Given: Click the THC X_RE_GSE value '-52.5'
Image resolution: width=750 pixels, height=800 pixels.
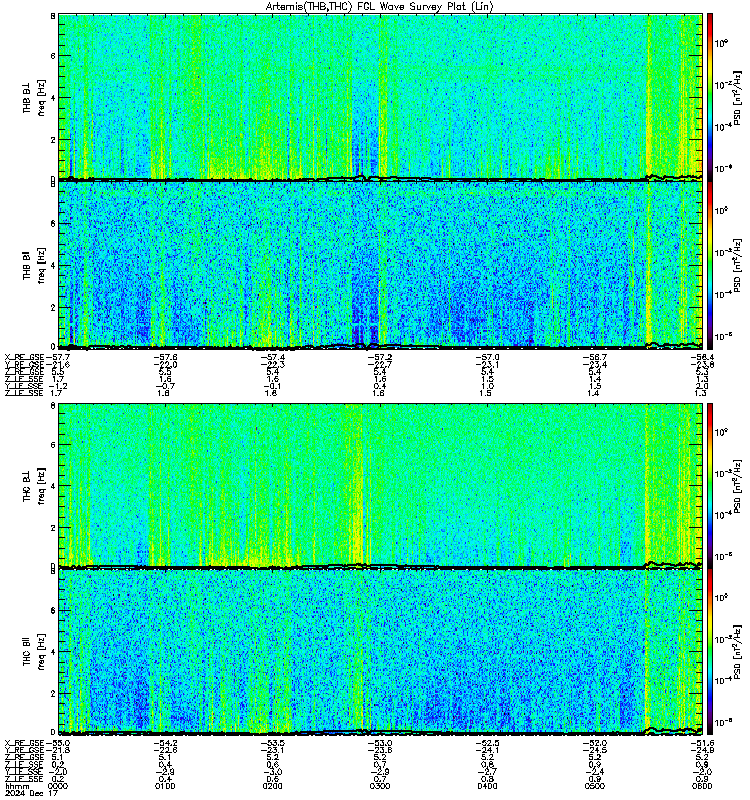Looking at the screenshot, I should pyautogui.click(x=488, y=743).
